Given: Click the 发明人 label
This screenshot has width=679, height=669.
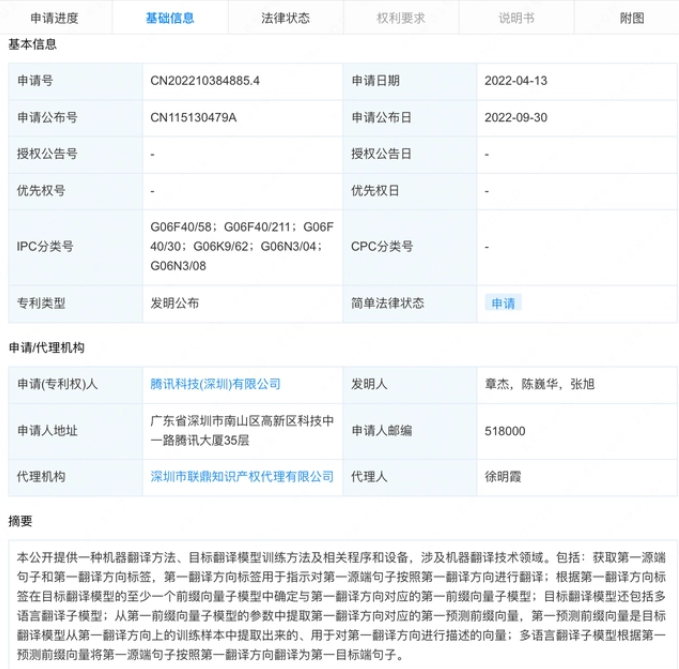Looking at the screenshot, I should coord(369,384).
